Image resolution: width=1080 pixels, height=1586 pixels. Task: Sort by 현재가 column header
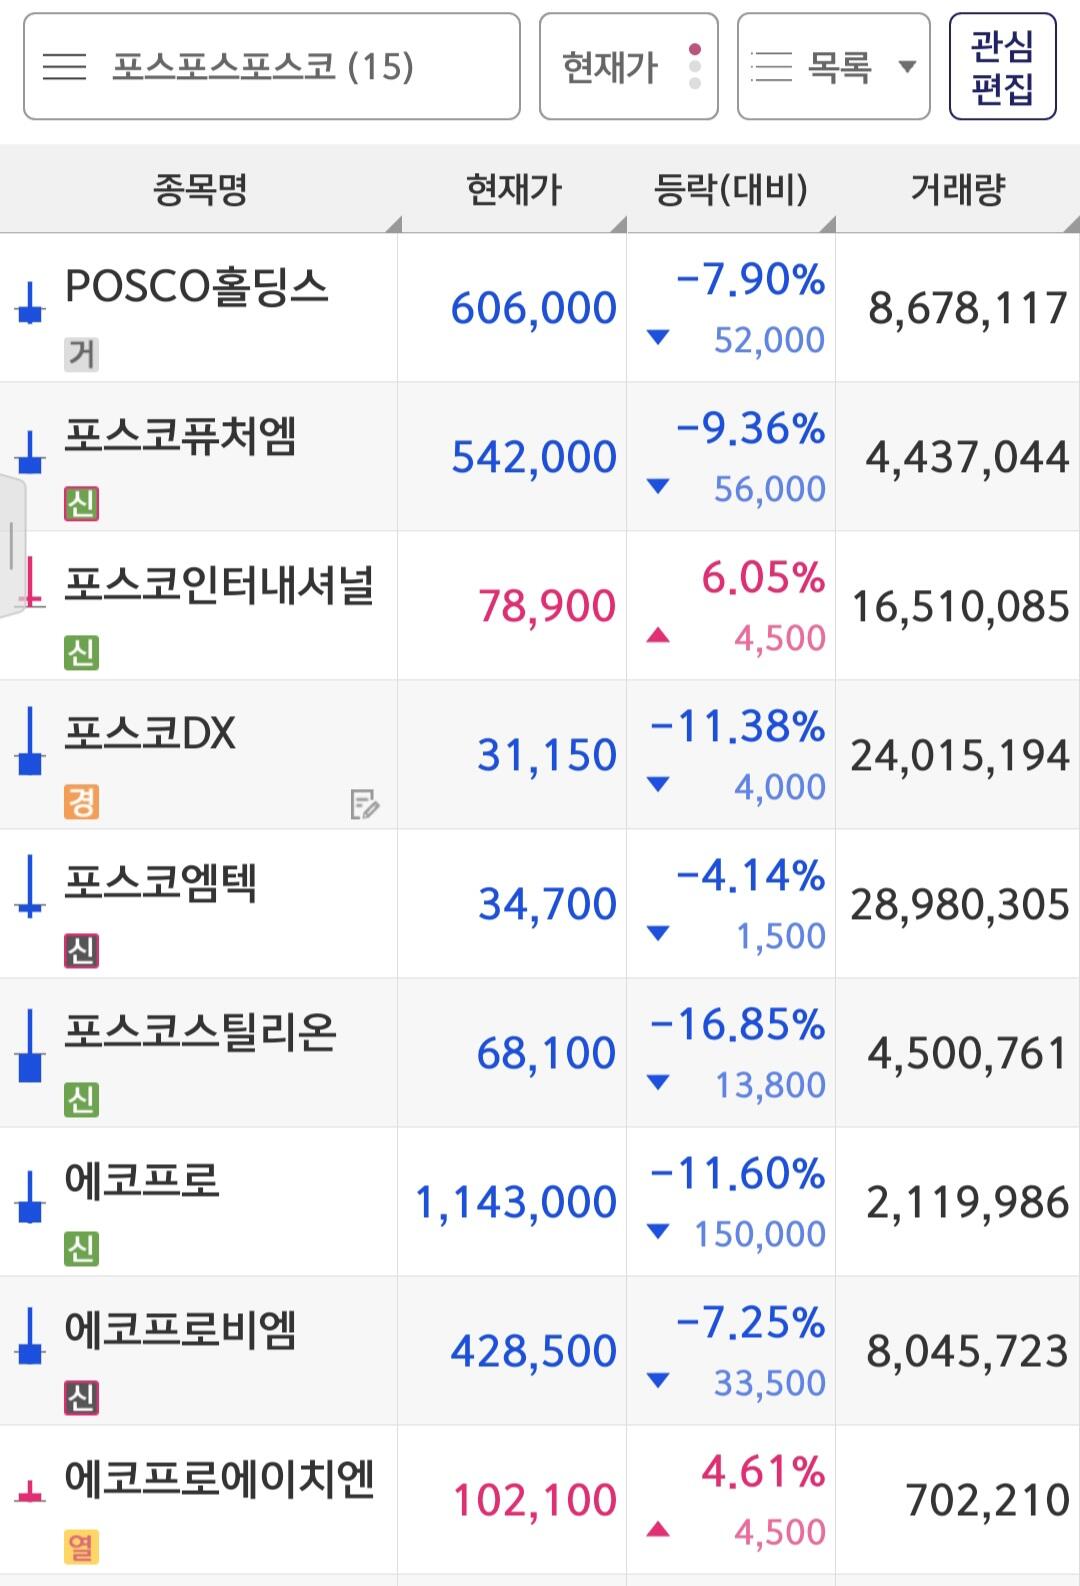[x=513, y=189]
